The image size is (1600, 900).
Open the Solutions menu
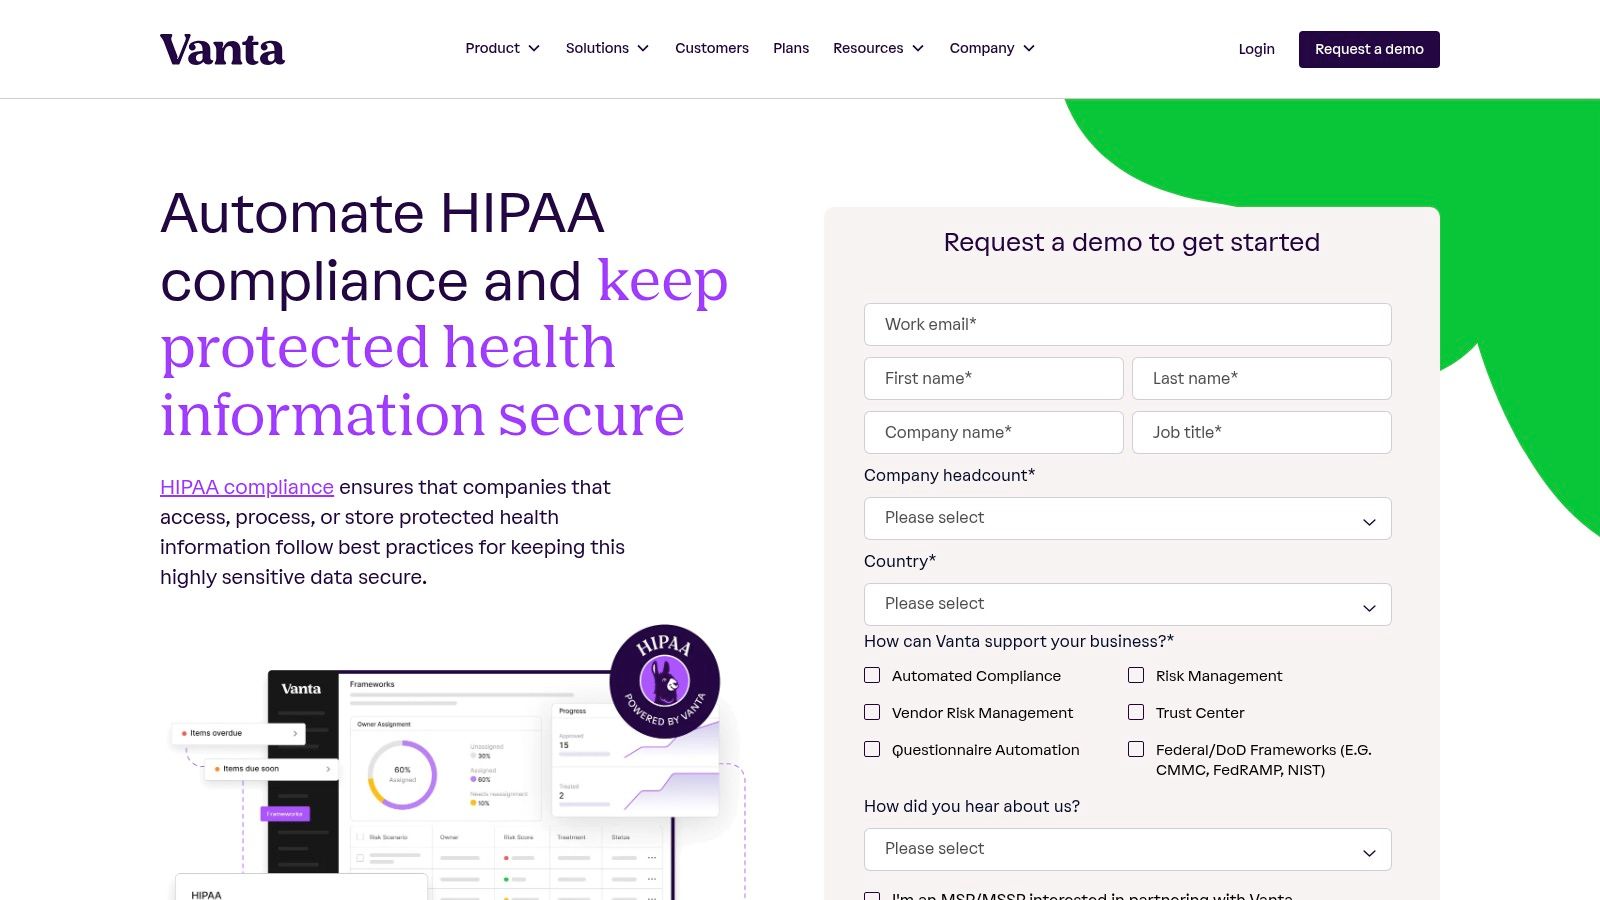pos(607,48)
